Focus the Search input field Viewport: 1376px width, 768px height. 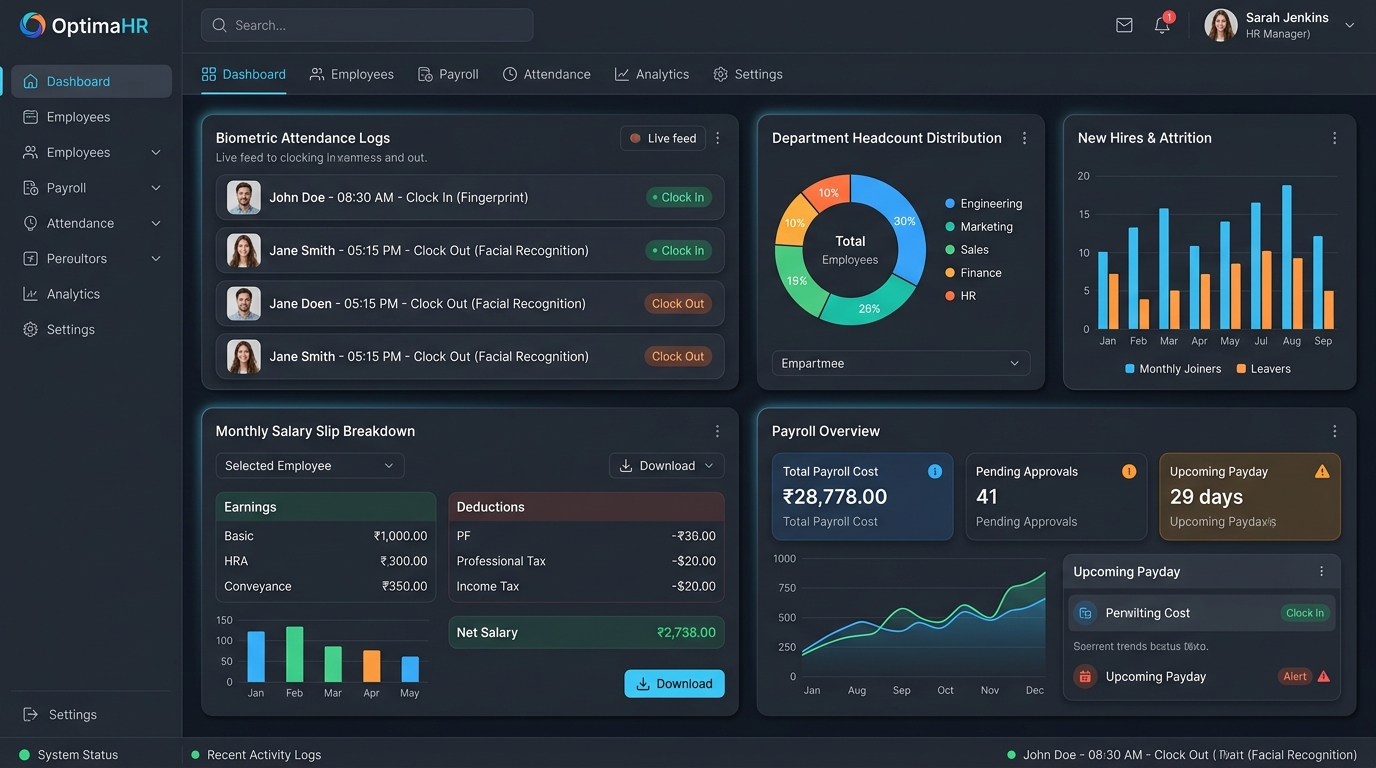point(367,25)
